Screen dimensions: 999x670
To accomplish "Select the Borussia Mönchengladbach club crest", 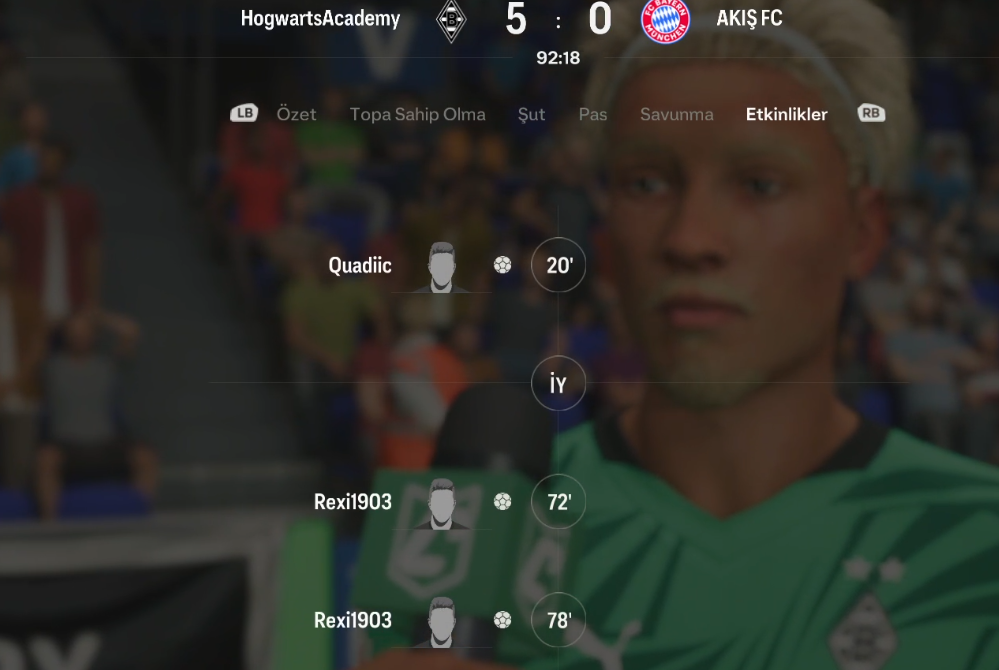I will [451, 20].
